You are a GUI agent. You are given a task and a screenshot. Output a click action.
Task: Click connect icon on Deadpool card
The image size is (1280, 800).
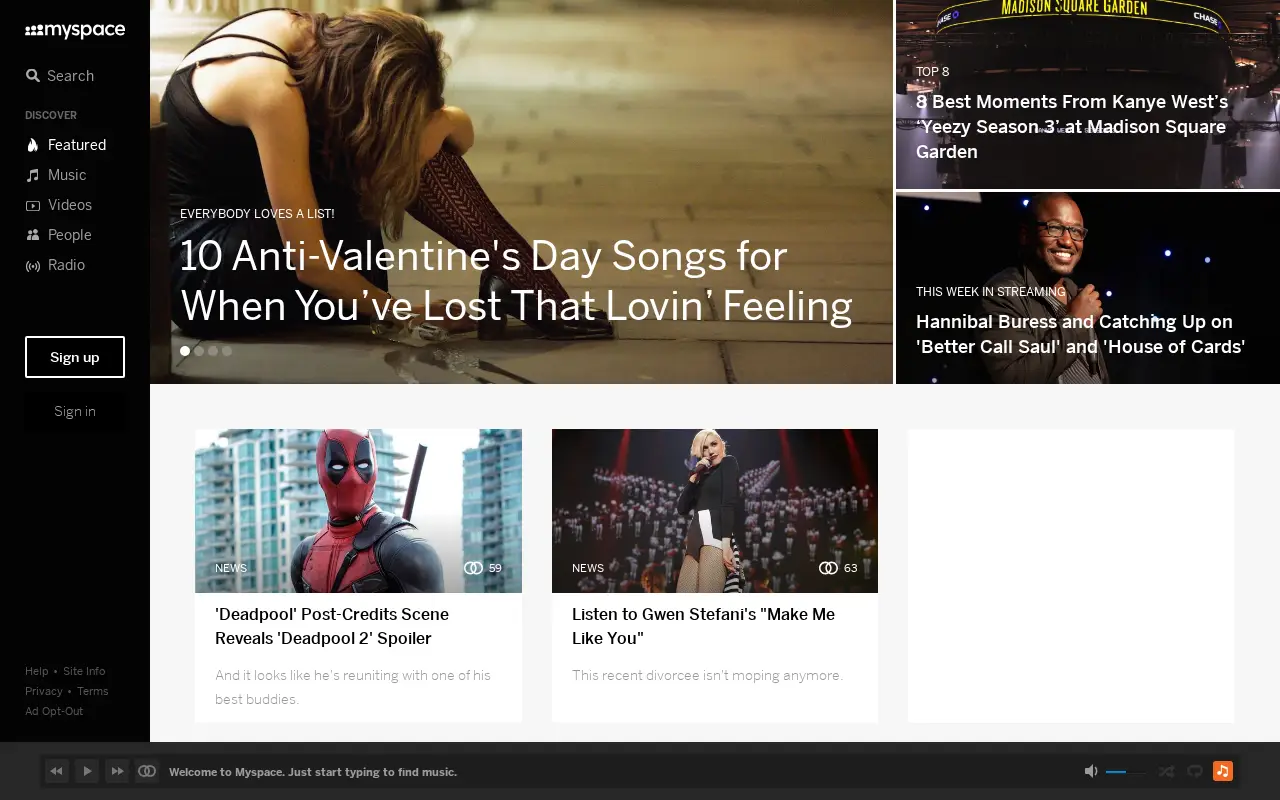point(474,568)
